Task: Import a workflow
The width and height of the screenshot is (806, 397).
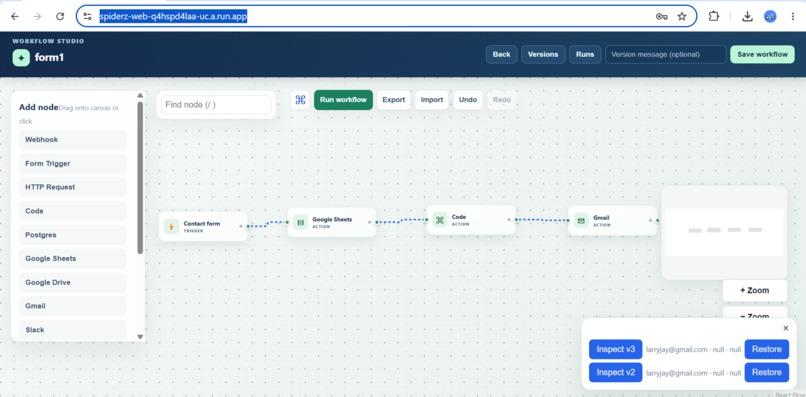Action: coord(432,100)
